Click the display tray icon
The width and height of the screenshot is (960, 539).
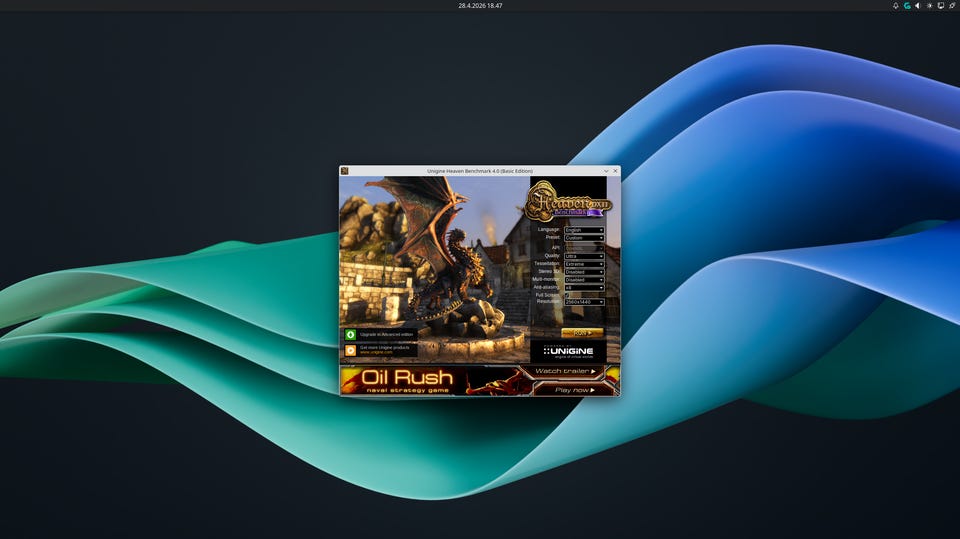pyautogui.click(x=941, y=6)
